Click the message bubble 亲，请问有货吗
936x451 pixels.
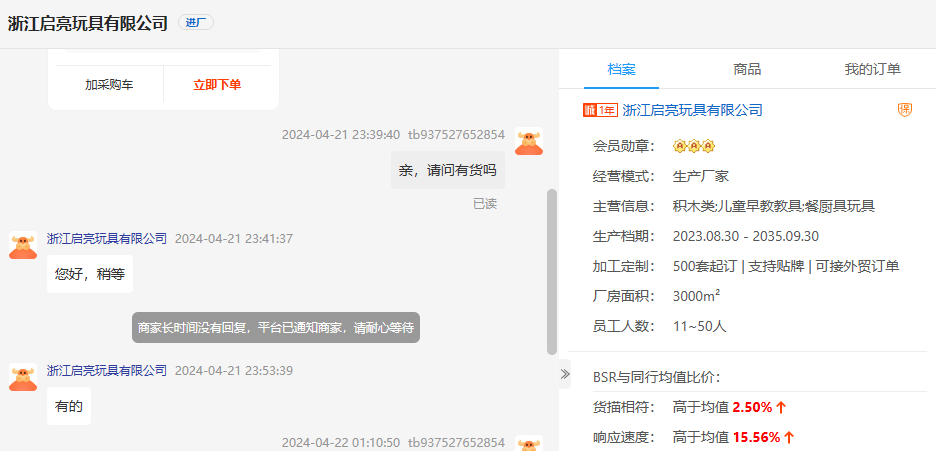(x=448, y=170)
